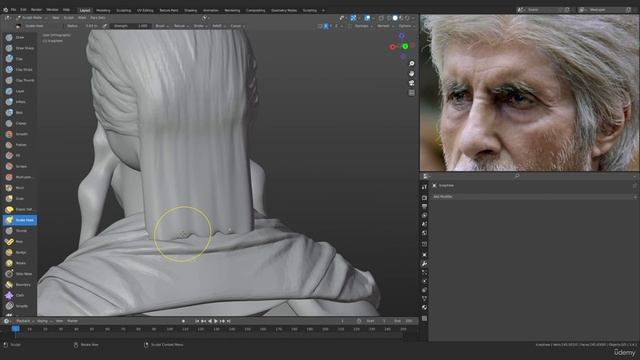
Task: Open the timeline Playback dropdown
Action: coord(24,321)
